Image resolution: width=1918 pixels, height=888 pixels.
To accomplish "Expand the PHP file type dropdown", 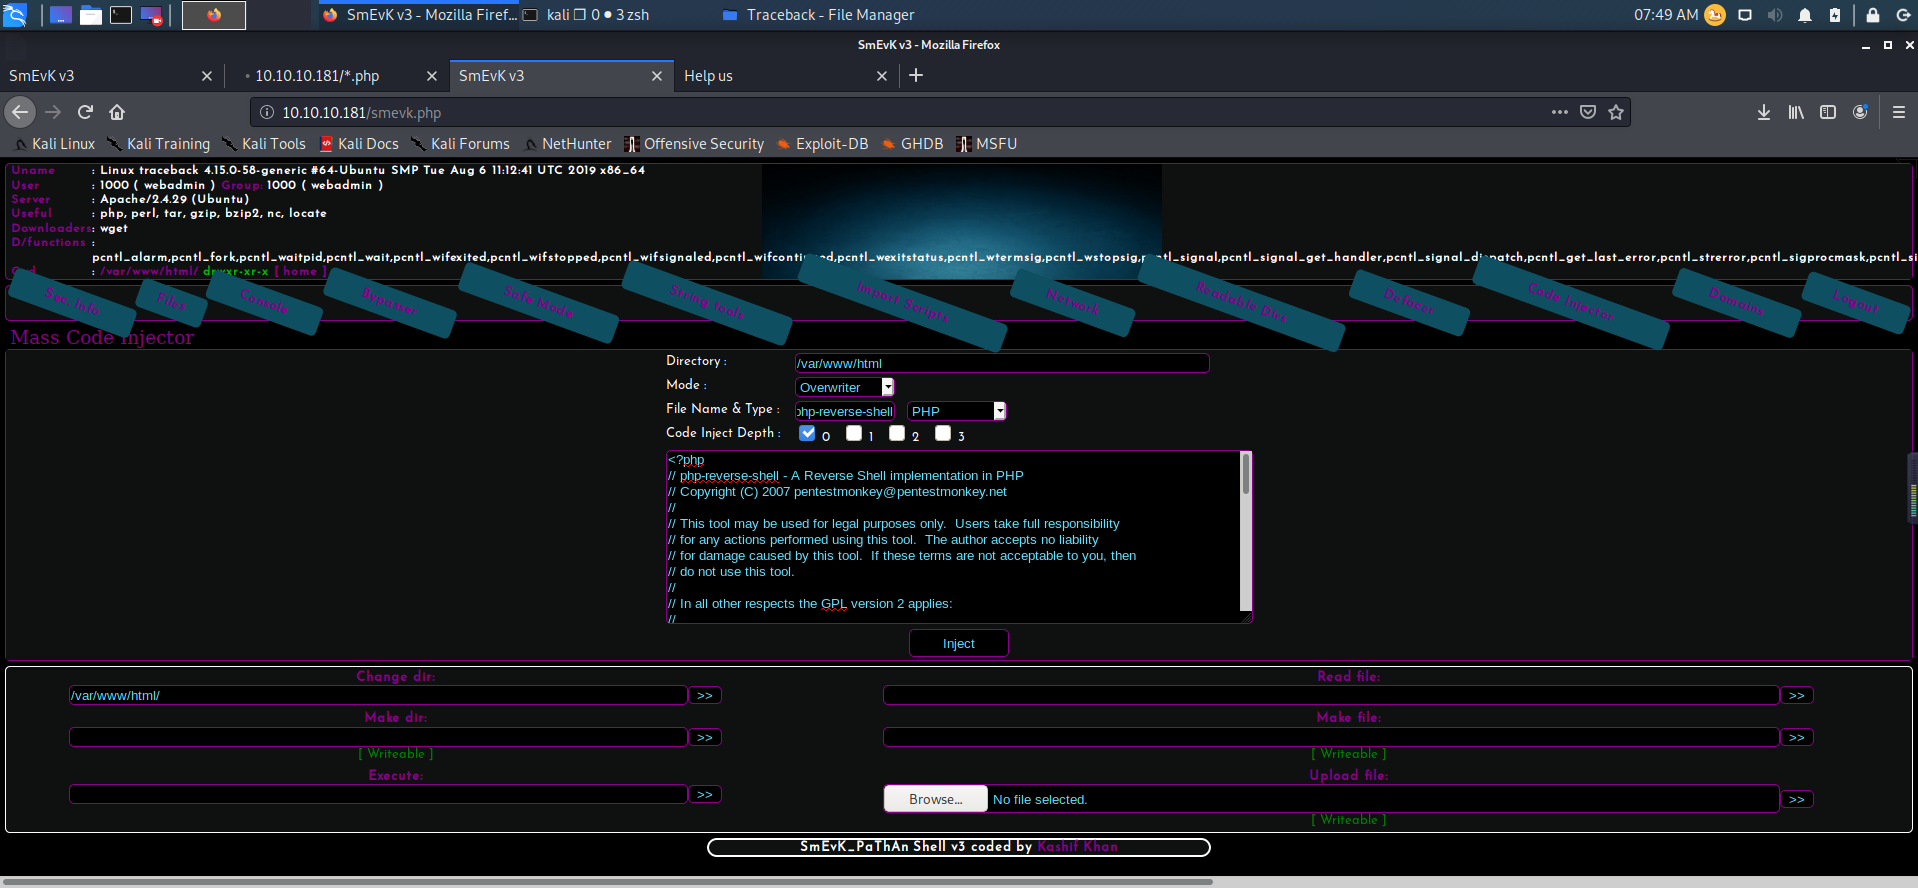I will 956,411.
